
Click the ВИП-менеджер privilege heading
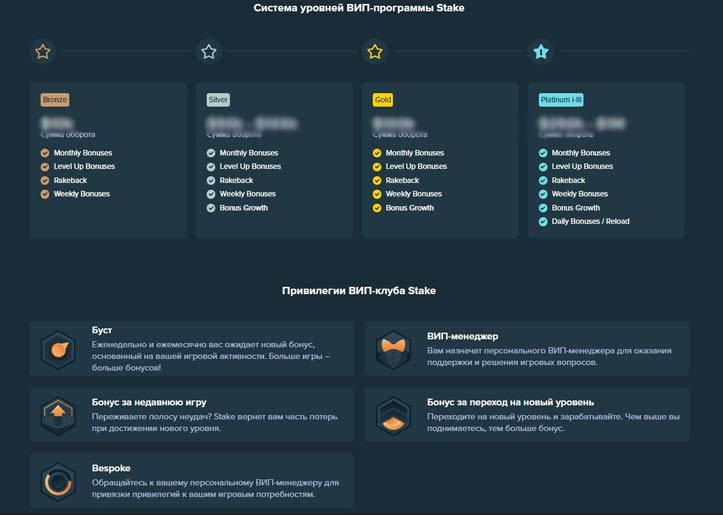[462, 336]
